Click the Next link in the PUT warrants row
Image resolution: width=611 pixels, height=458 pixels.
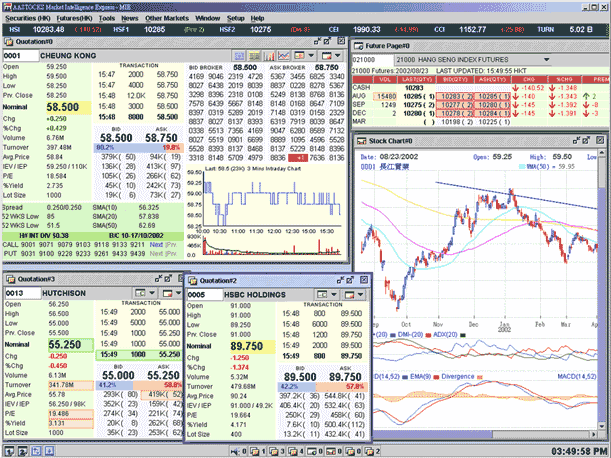coord(156,254)
